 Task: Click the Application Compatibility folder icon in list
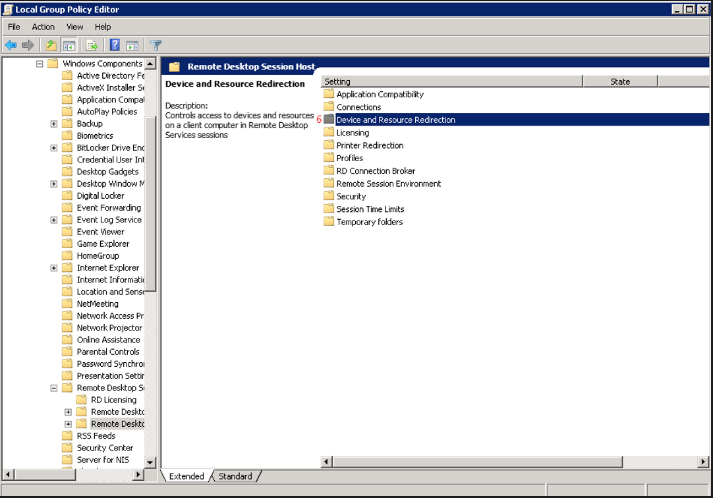pos(329,94)
